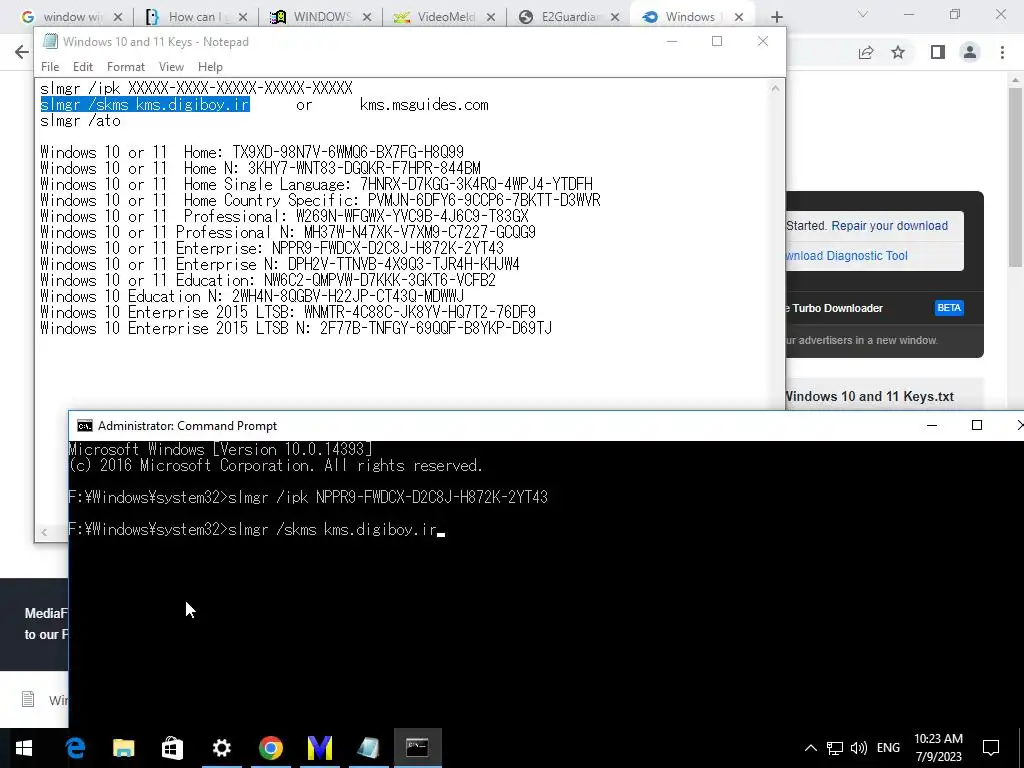Click the Notepad window title icon
This screenshot has height=768, width=1024.
coord(50,41)
